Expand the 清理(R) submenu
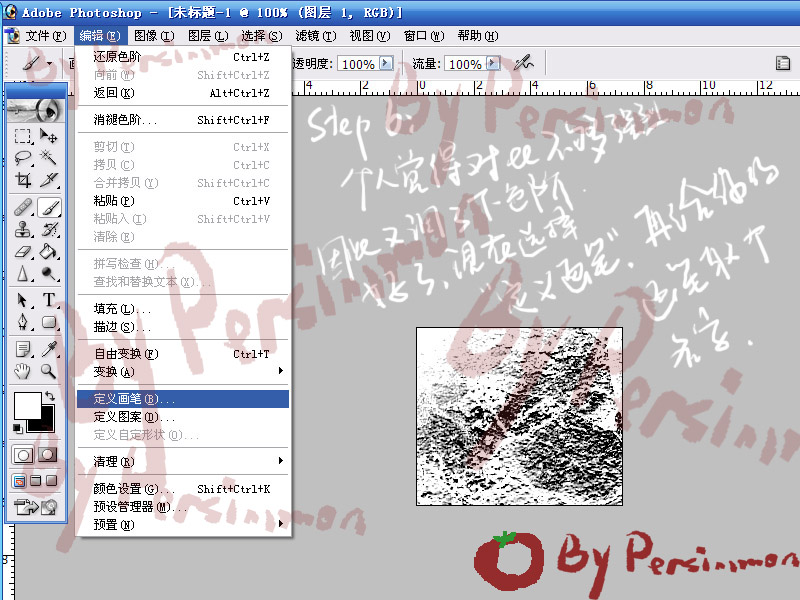 [281, 461]
